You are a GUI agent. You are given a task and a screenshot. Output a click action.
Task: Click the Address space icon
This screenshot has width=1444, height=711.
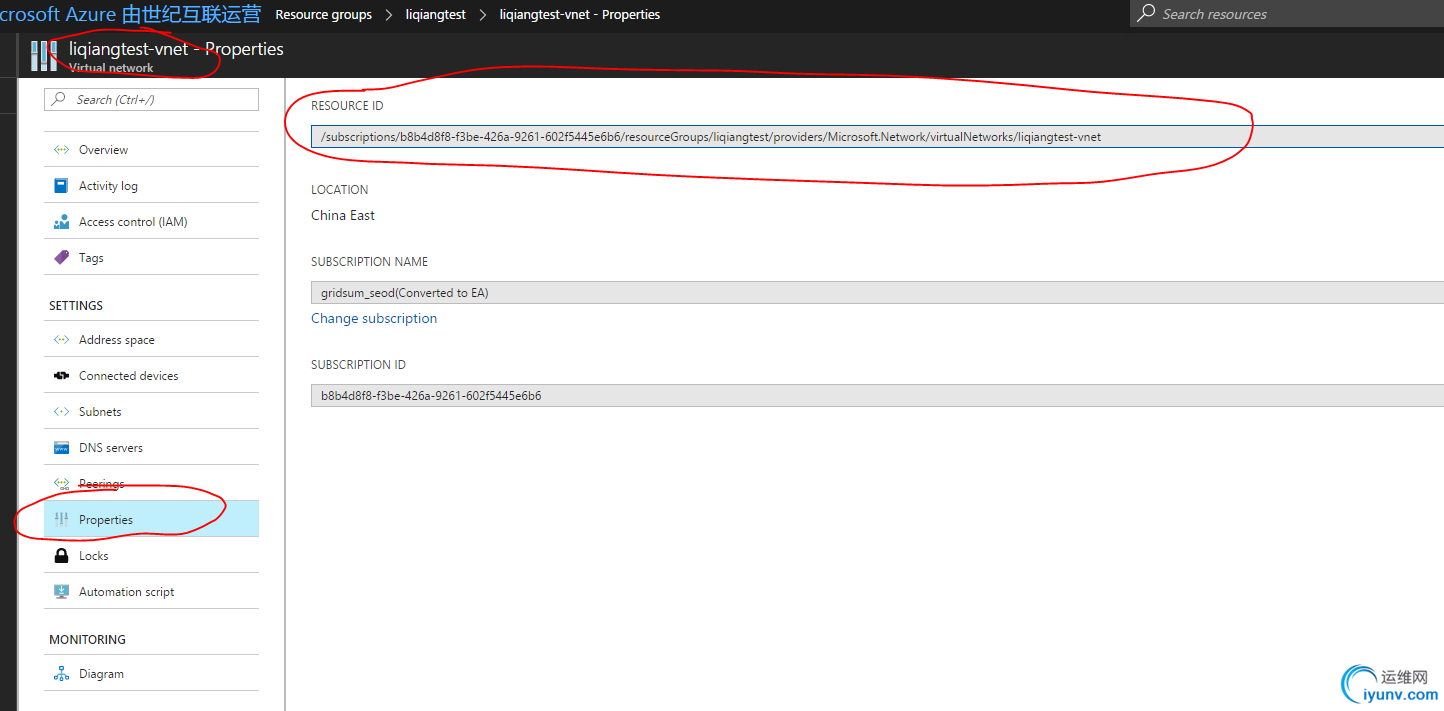click(x=61, y=340)
